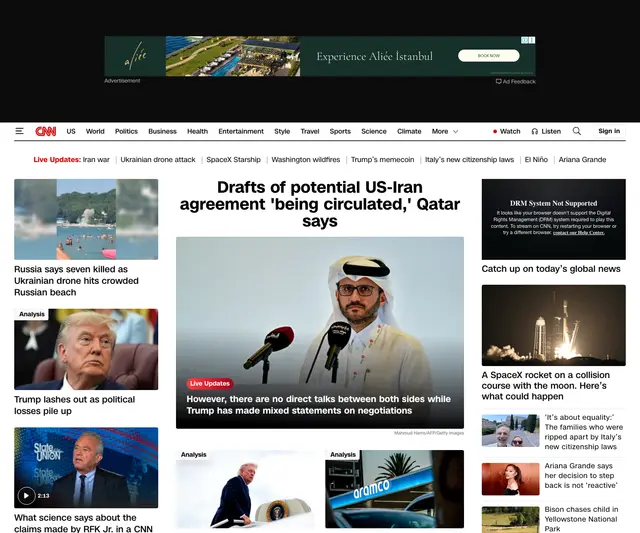Screen dimensions: 640x533
Task: Open the SpaceX rocket launch thumbnail
Action: [x=553, y=325]
